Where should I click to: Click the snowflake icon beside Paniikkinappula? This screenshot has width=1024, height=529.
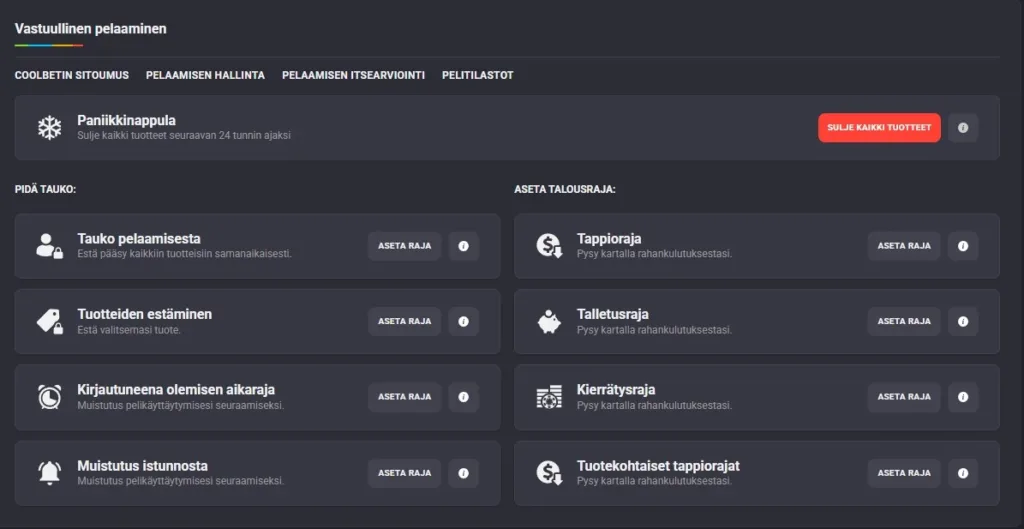49,128
